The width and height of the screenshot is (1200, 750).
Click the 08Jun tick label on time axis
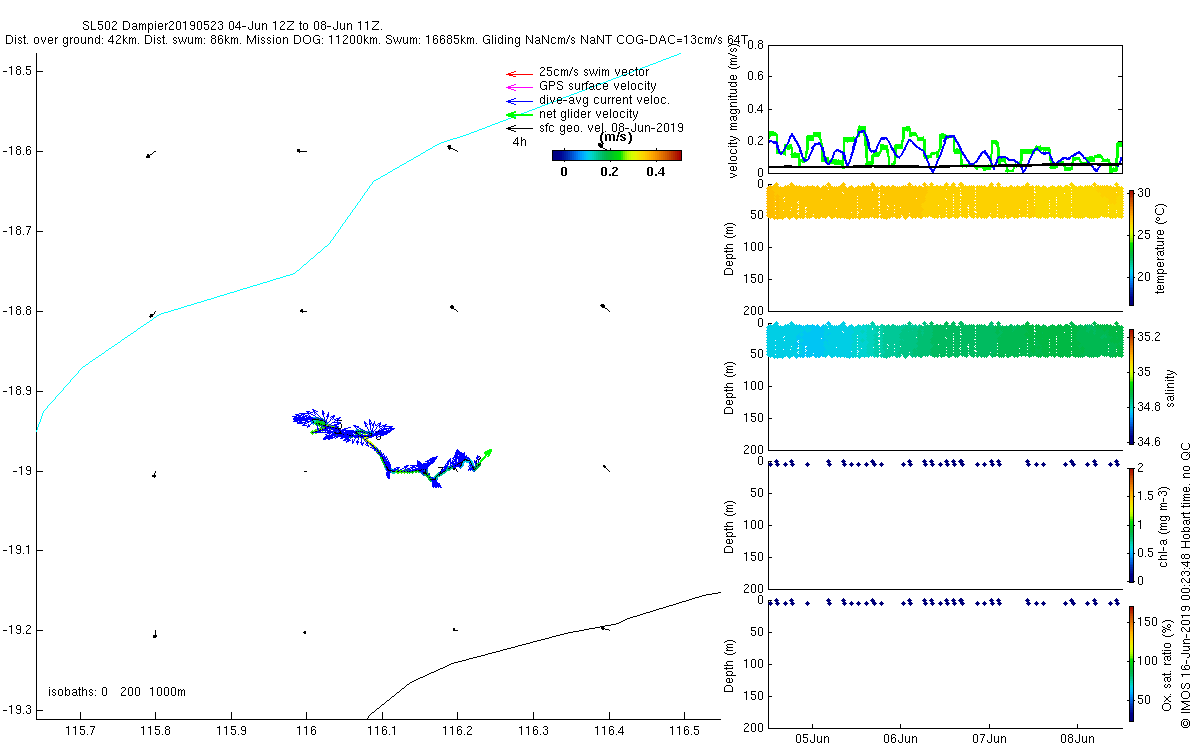pyautogui.click(x=1078, y=739)
